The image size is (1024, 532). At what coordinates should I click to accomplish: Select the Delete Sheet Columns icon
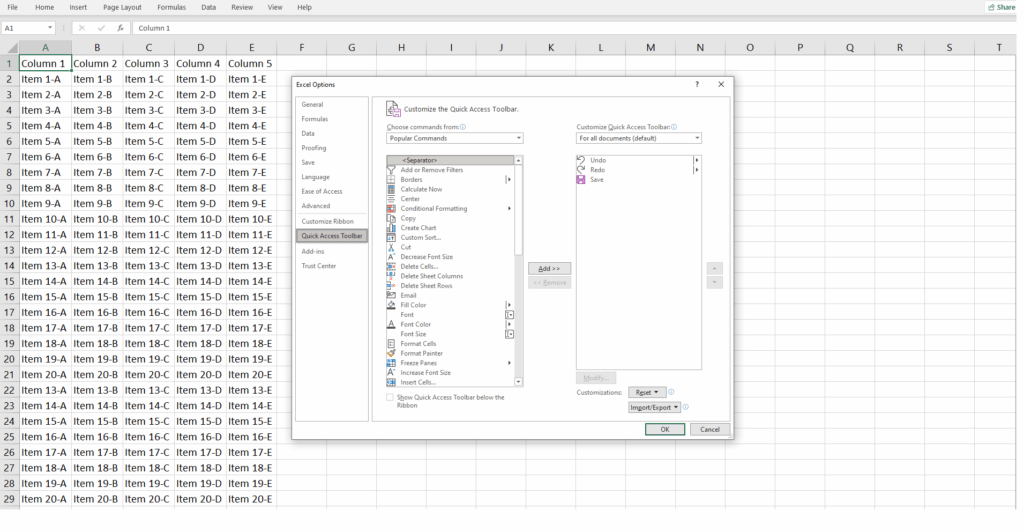(391, 276)
